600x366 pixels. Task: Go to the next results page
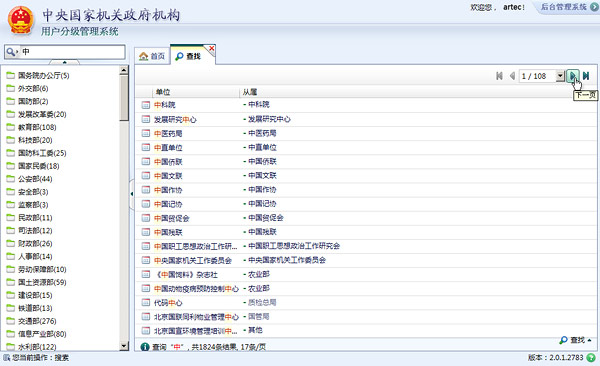[x=573, y=76]
